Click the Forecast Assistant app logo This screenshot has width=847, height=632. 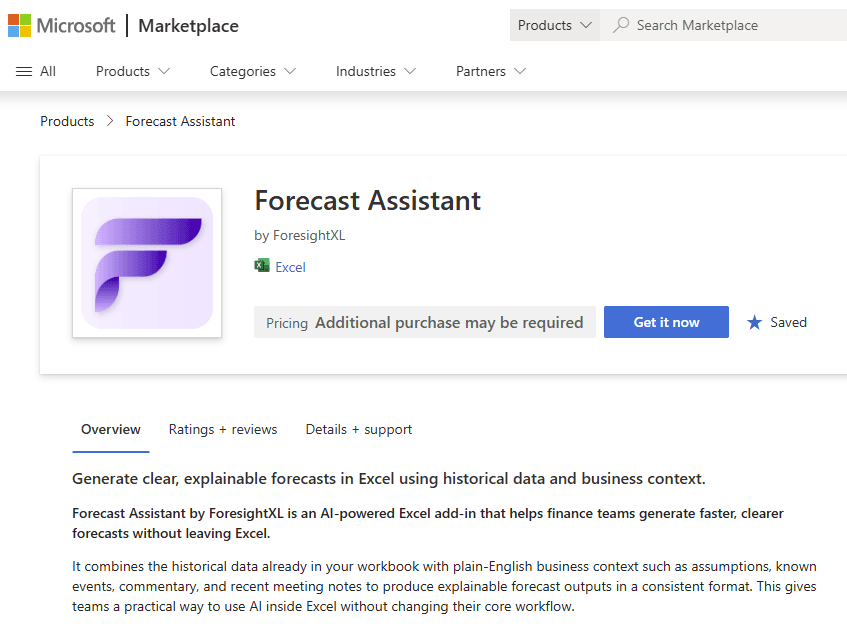(146, 262)
